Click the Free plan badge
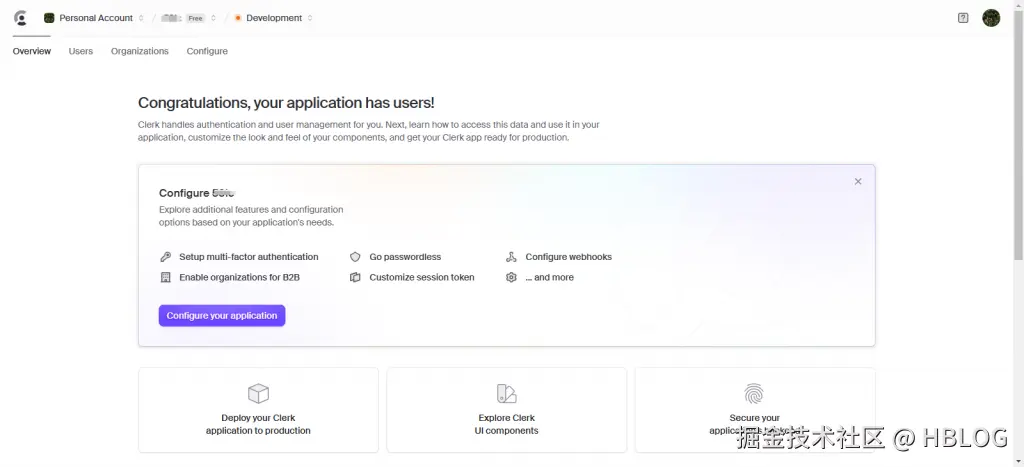 (195, 18)
